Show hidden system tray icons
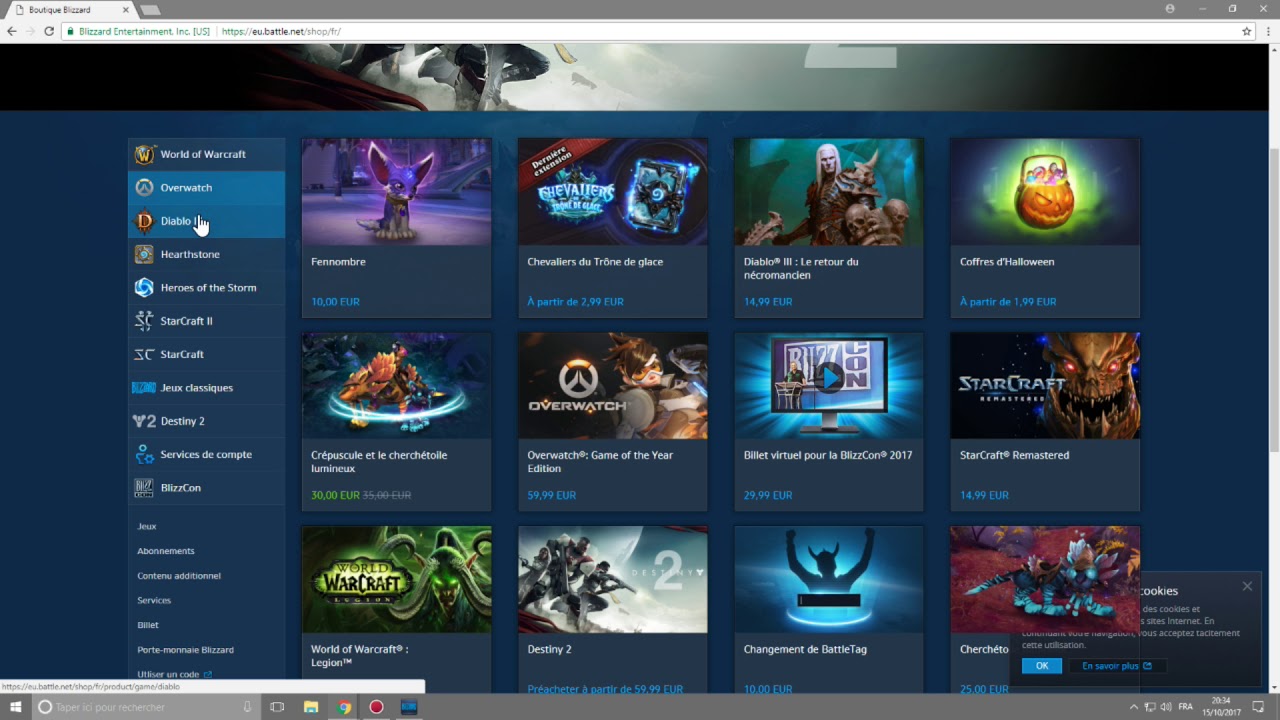 click(1133, 707)
